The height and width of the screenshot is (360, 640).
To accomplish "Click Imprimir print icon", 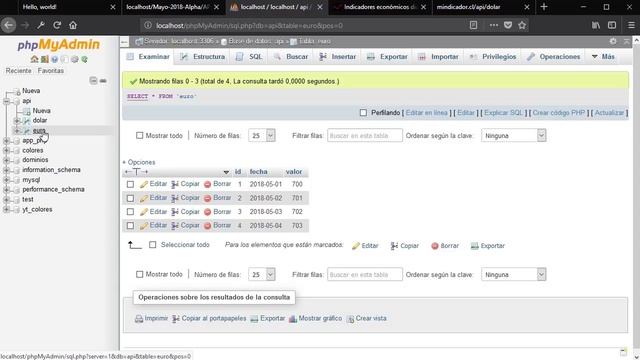I will (x=151, y=318).
